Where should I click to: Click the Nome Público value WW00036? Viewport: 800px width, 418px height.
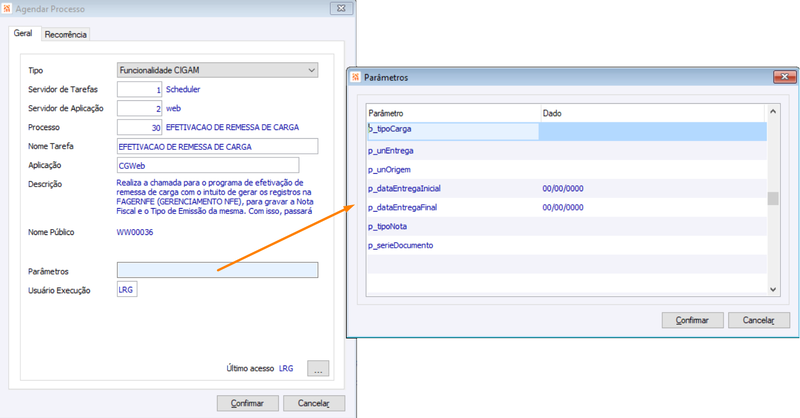pos(135,232)
